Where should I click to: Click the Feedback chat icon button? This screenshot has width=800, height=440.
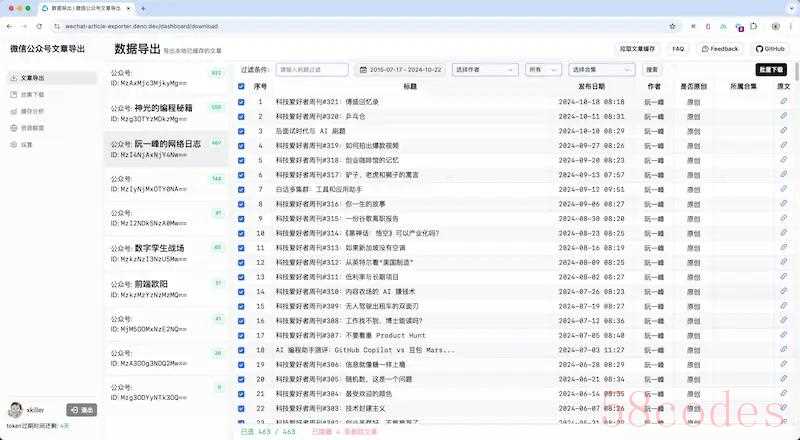(x=705, y=48)
